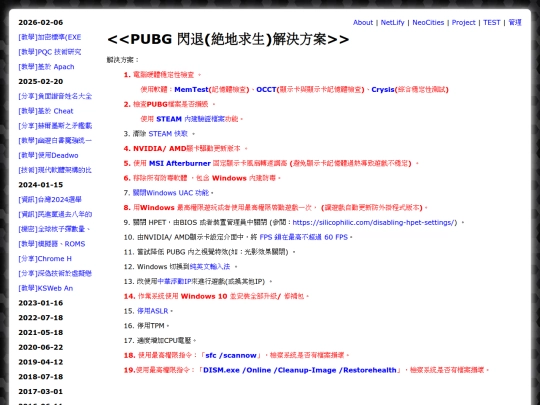Expand the 2020-06-22 date section
Viewport: 540px width, 405px height.
pos(41,347)
